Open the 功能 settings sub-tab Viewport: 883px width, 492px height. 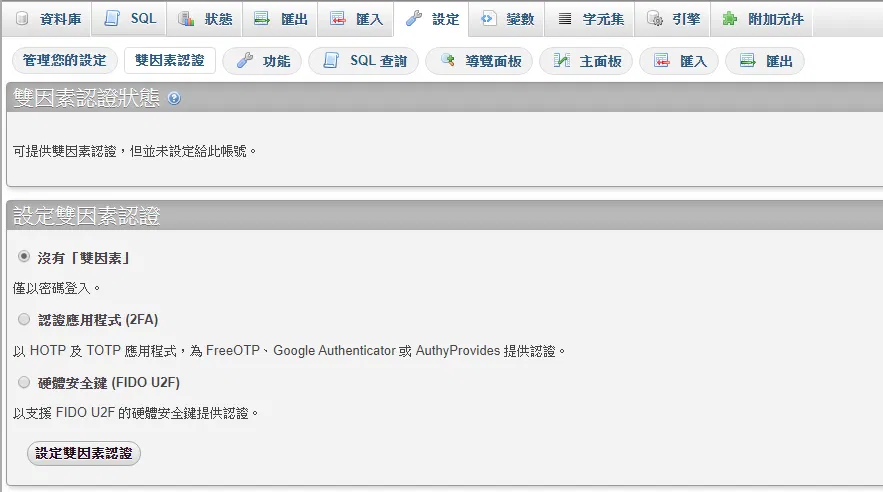coord(262,61)
